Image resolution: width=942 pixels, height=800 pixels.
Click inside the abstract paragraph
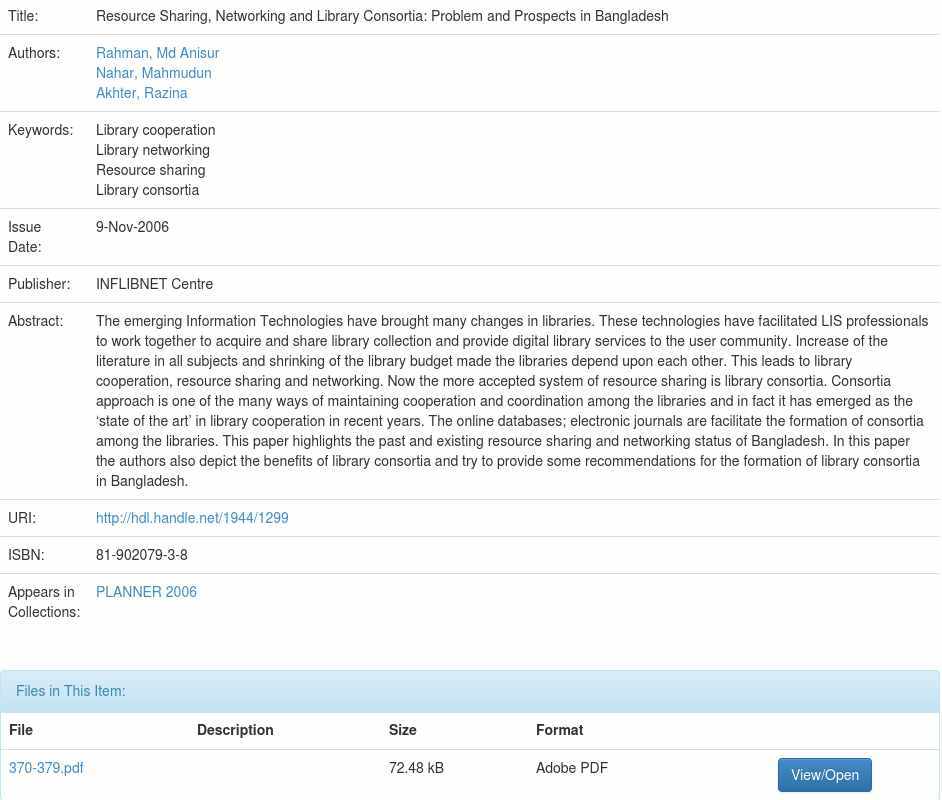point(510,401)
